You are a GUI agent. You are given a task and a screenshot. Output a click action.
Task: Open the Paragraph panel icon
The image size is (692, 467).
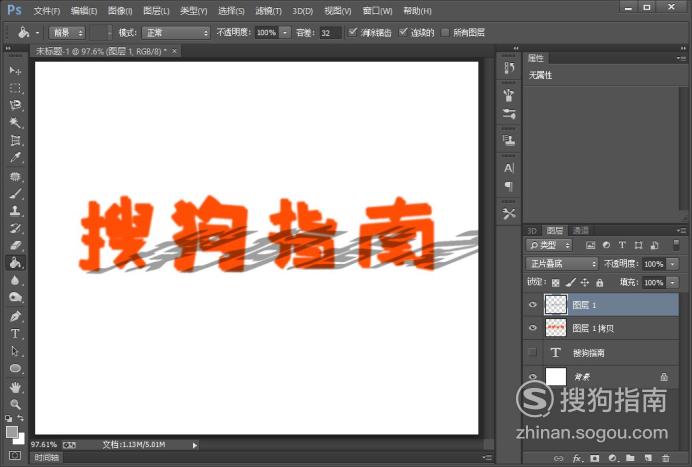click(x=509, y=186)
